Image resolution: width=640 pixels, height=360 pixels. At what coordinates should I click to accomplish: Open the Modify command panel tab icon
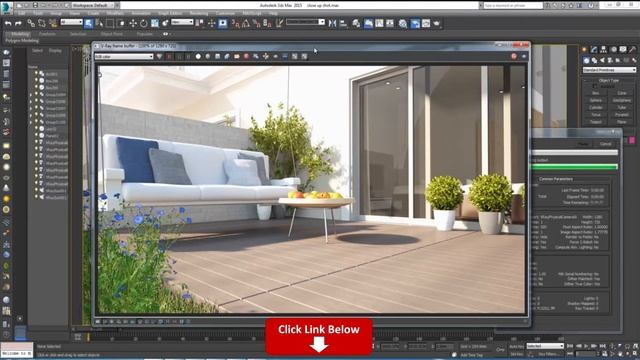coord(594,49)
